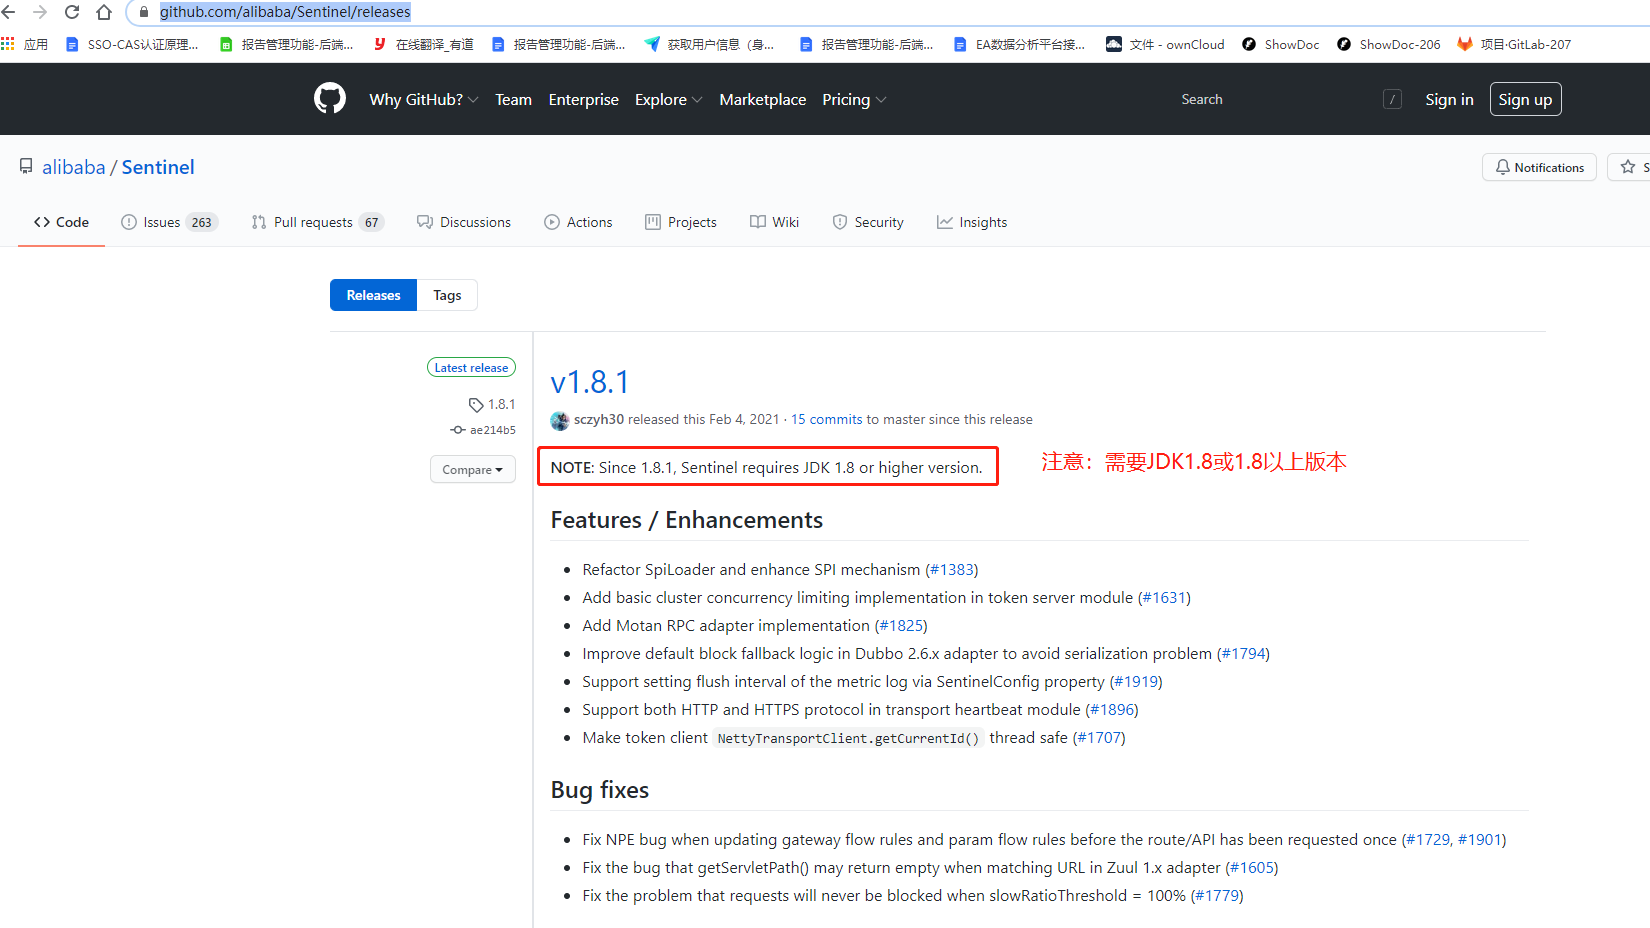
Task: Click the Notifications bell button
Action: coord(1539,167)
